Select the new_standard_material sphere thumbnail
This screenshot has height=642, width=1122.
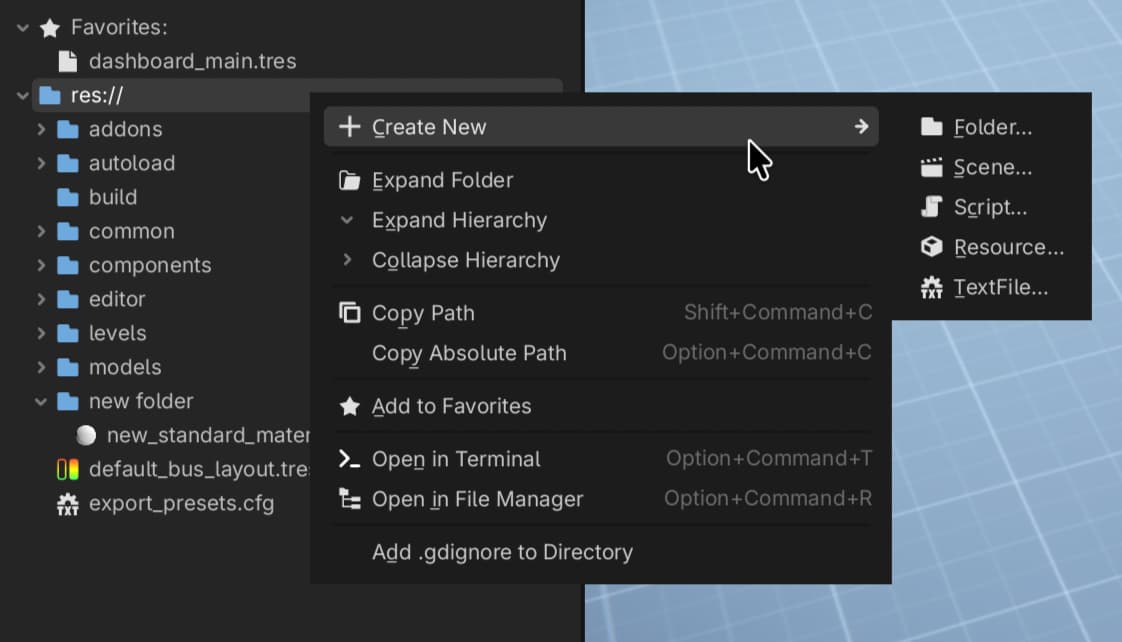click(x=87, y=435)
